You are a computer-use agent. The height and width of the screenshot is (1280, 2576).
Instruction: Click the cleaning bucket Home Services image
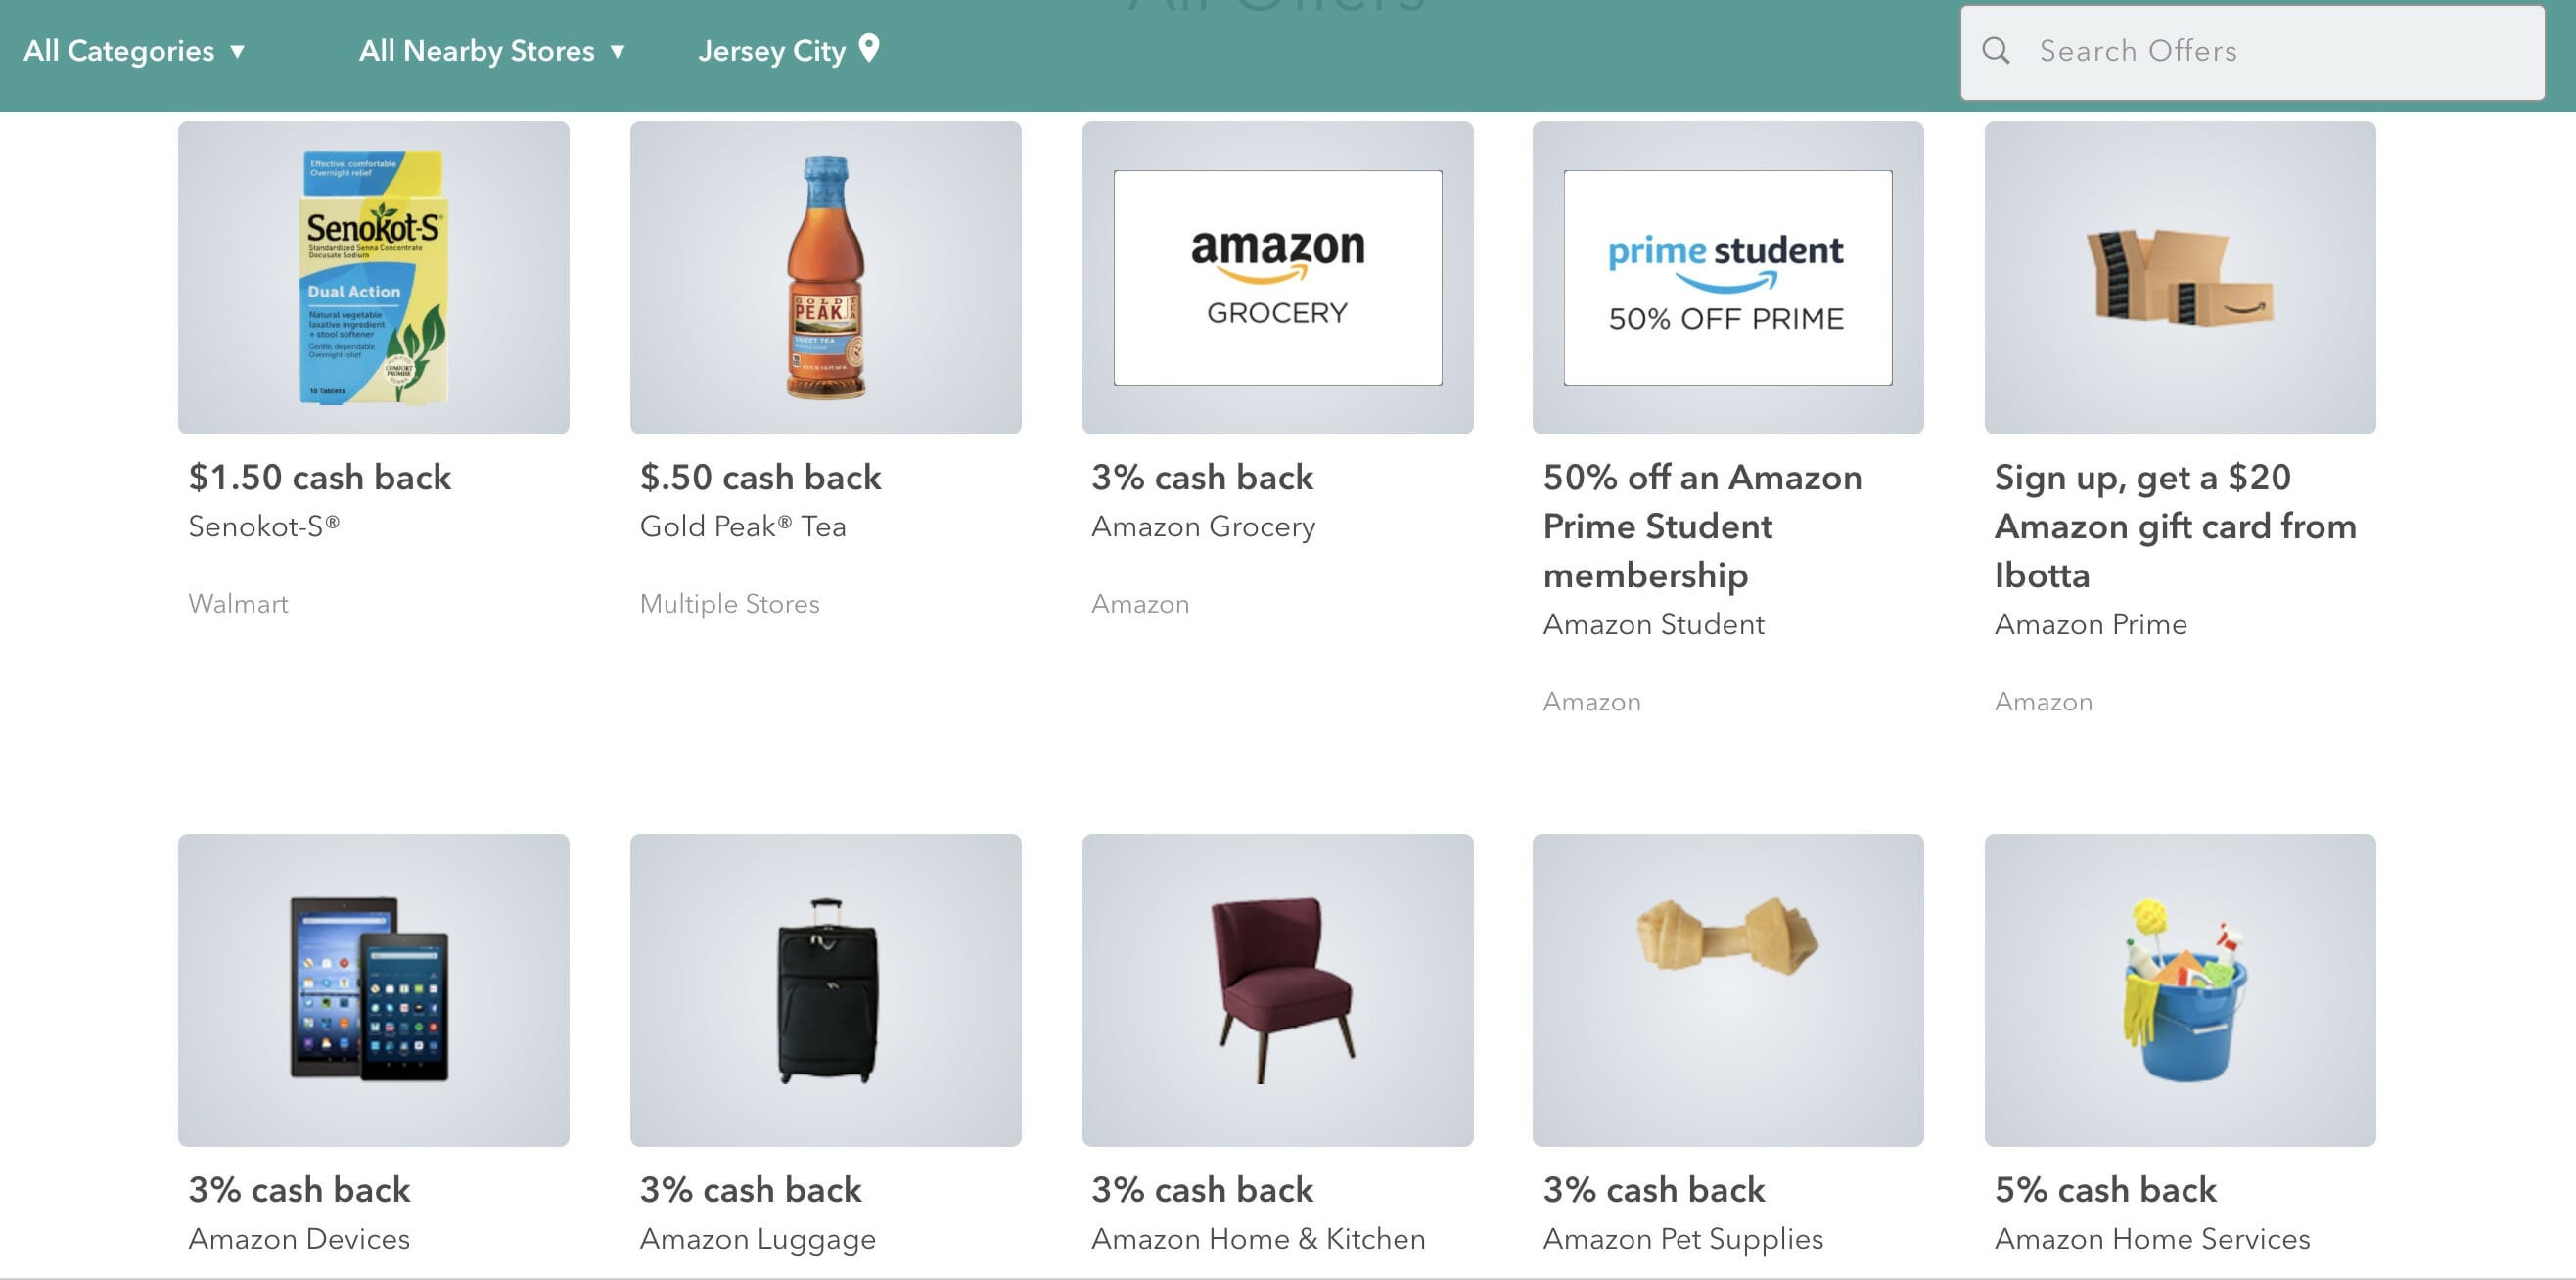click(2179, 989)
